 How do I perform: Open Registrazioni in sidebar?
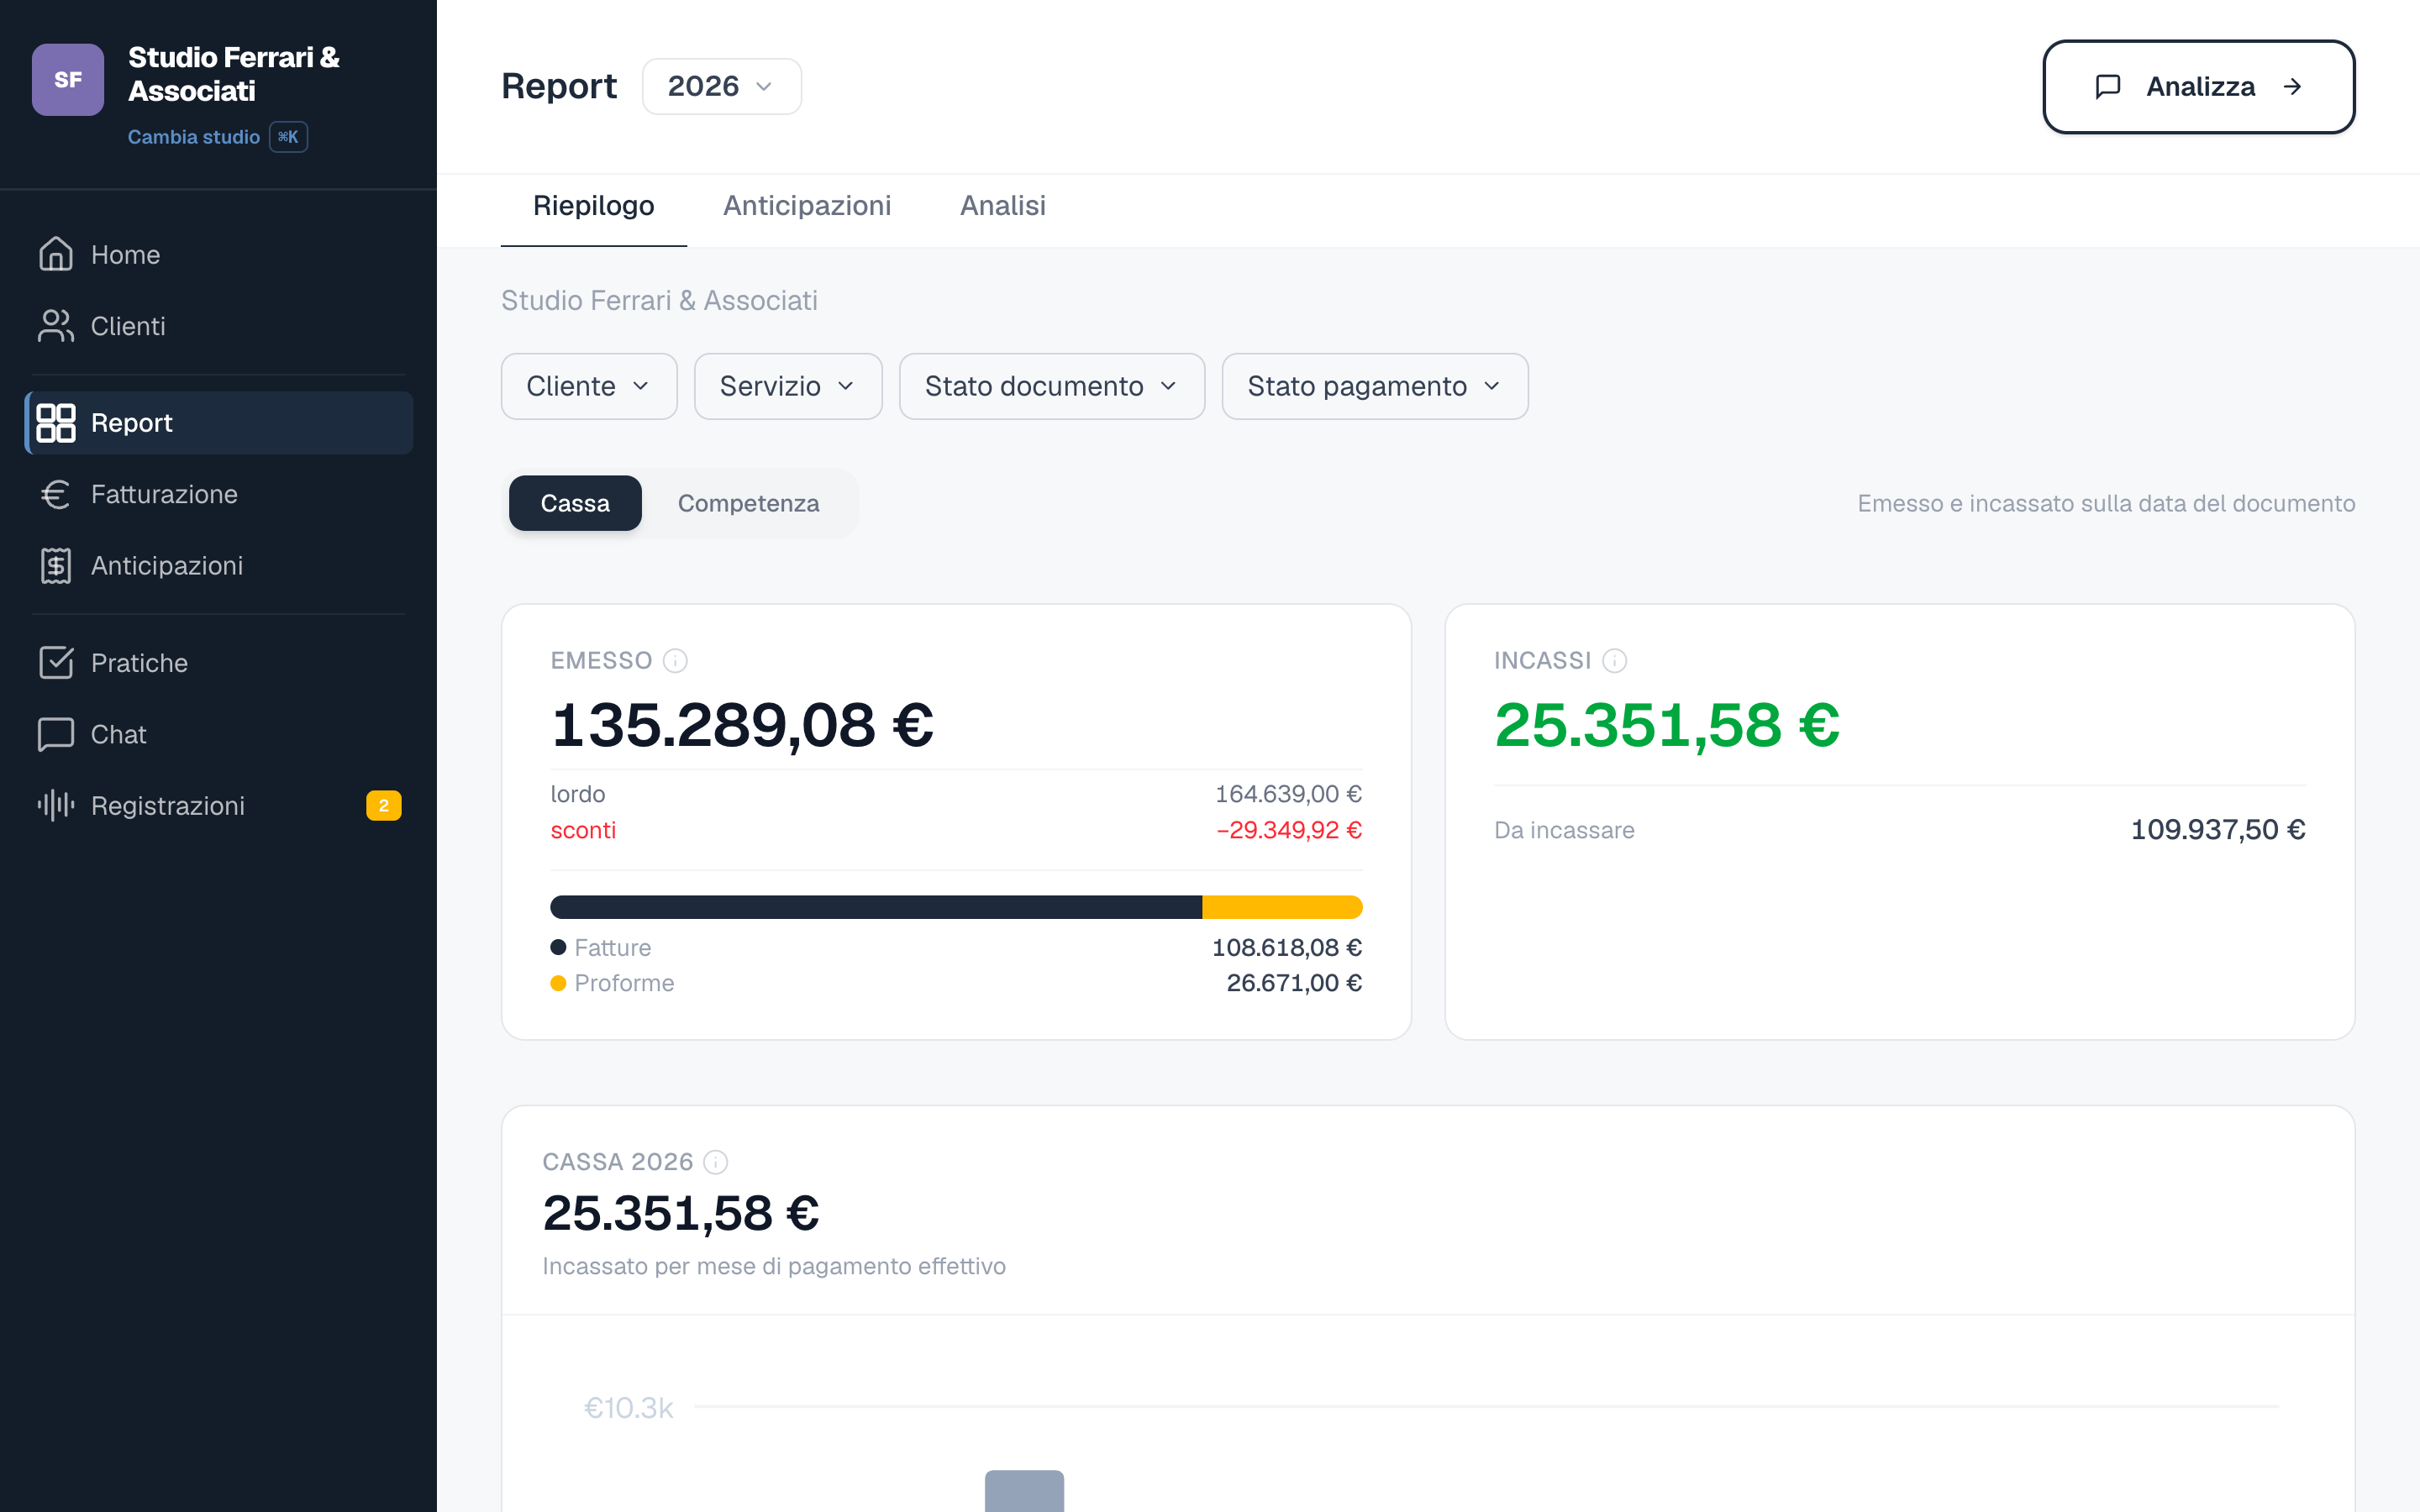tap(219, 806)
